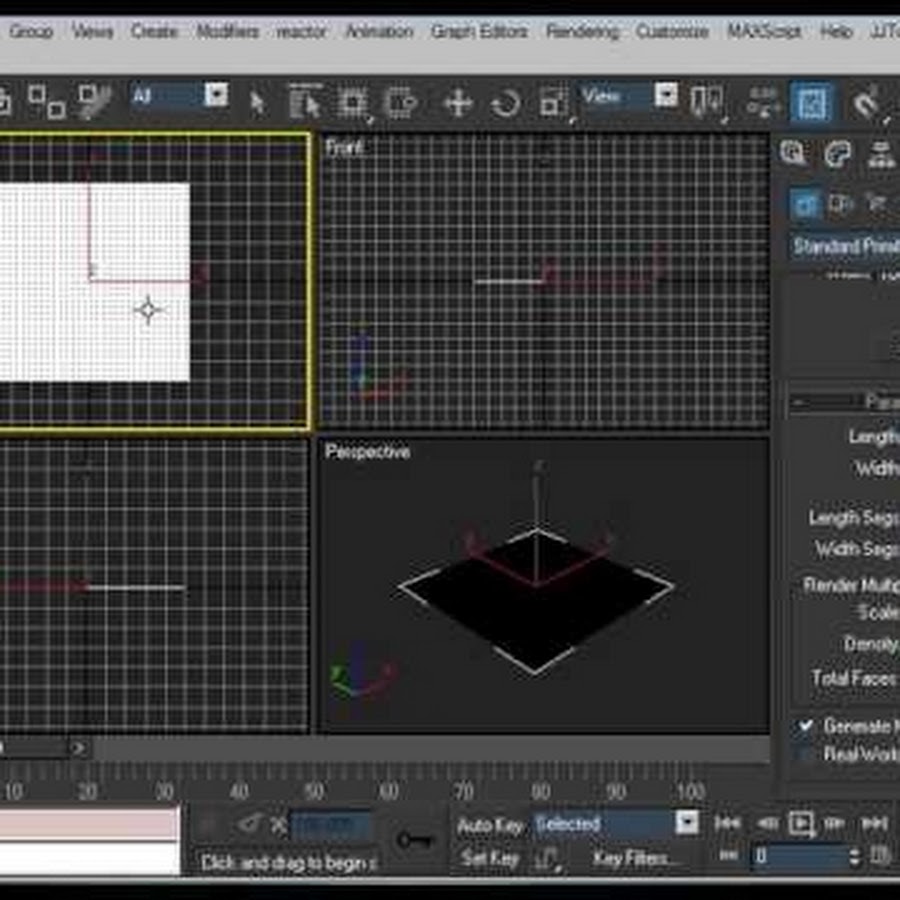This screenshot has width=900, height=900.
Task: Open the Rendering menu
Action: point(582,31)
